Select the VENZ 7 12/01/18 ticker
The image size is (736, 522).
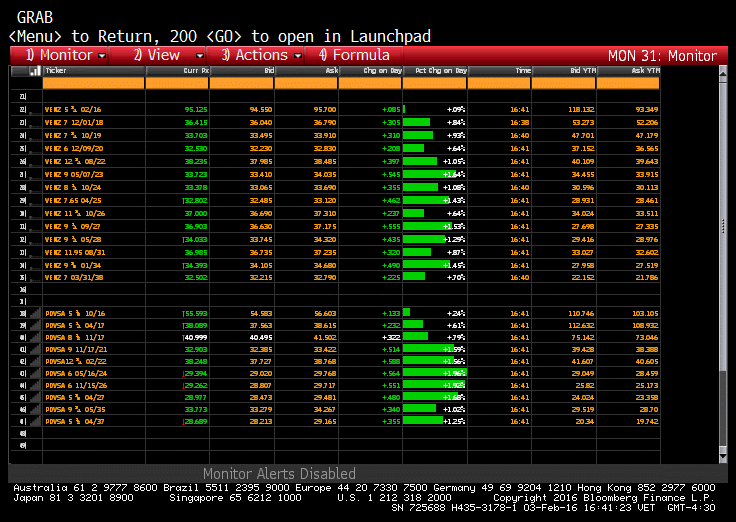(74, 123)
